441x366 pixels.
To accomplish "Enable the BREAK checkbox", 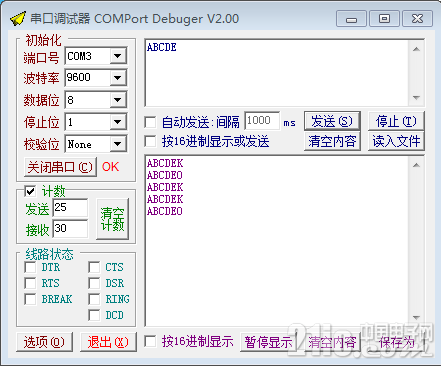I will (30, 299).
